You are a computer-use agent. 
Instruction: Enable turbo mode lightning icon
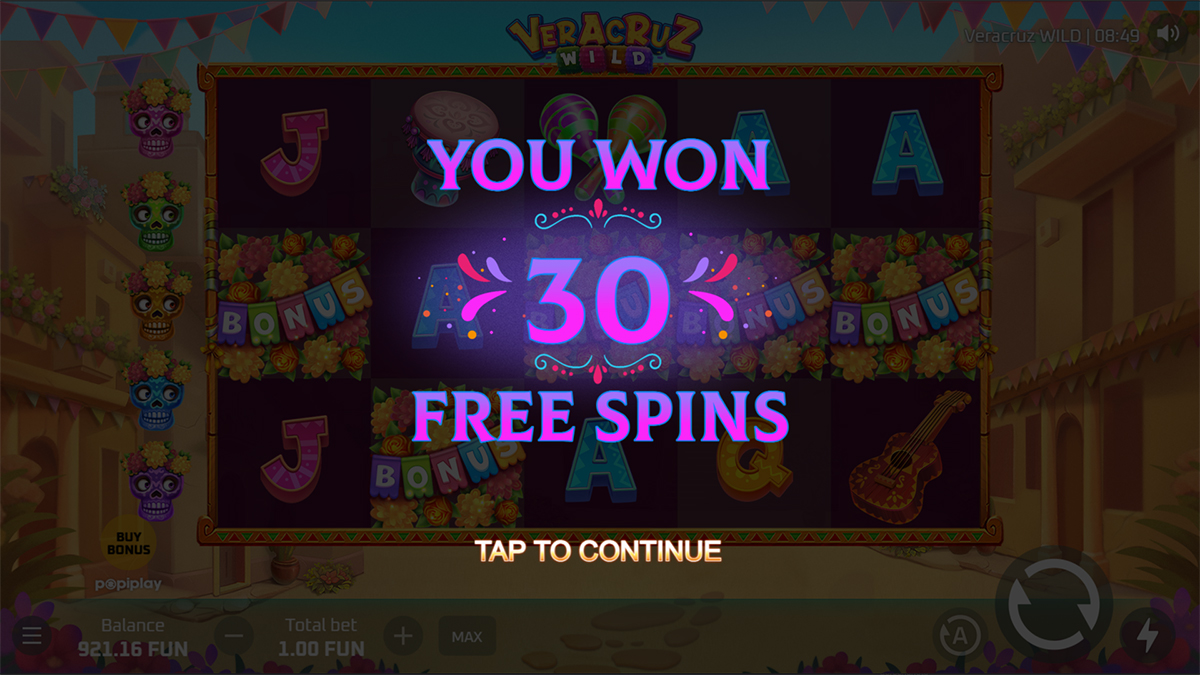pos(1148,636)
